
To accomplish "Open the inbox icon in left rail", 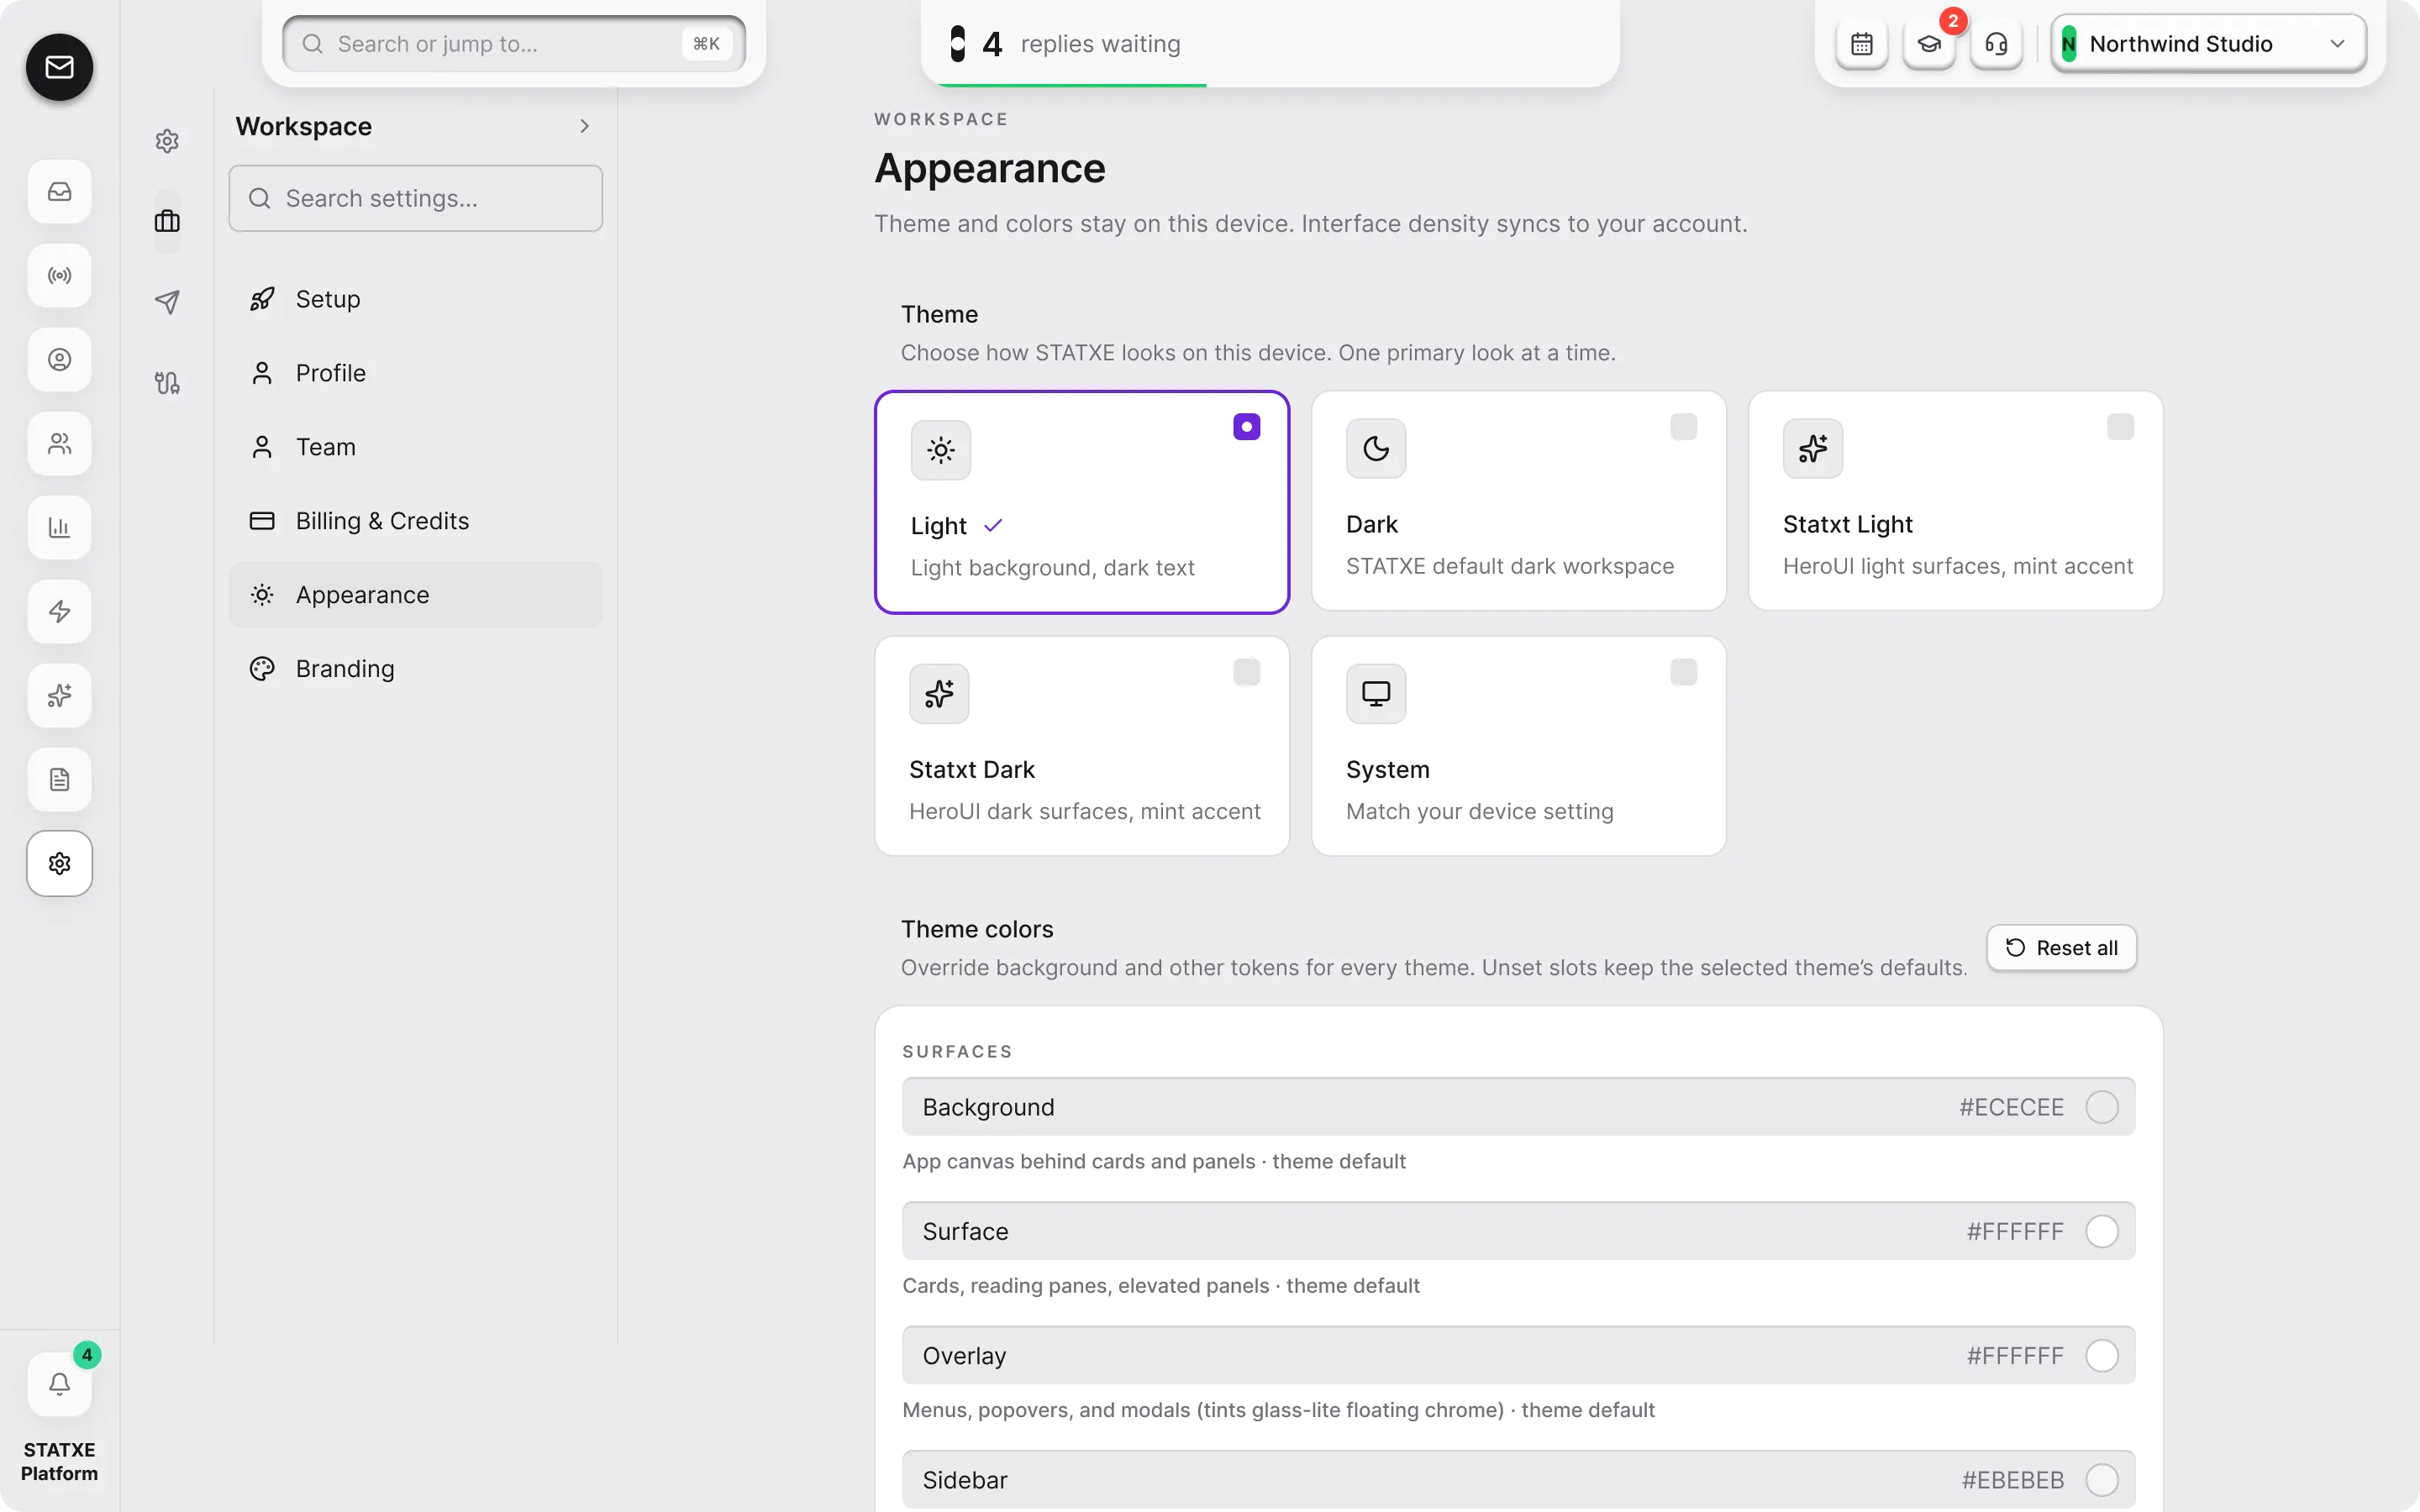I will pyautogui.click(x=60, y=192).
